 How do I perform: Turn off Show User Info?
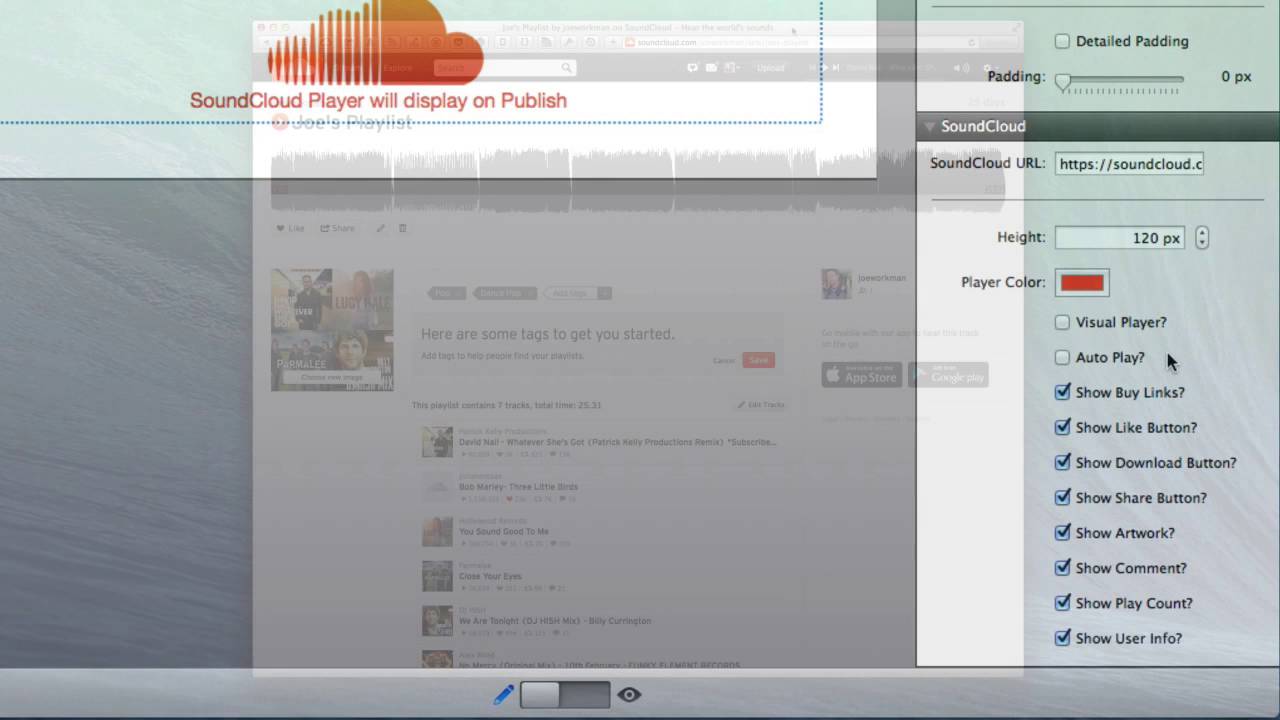coord(1062,638)
